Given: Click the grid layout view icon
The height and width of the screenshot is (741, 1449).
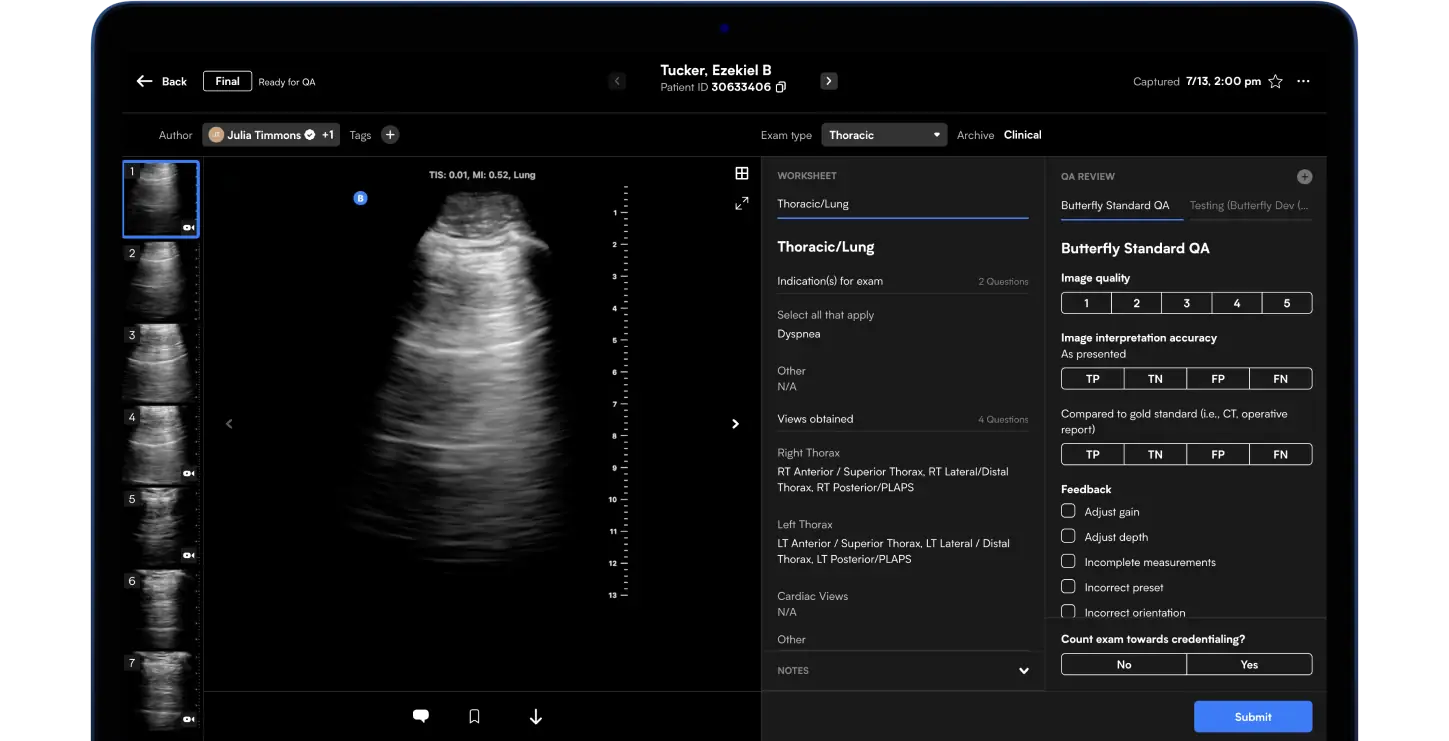Looking at the screenshot, I should [x=741, y=173].
